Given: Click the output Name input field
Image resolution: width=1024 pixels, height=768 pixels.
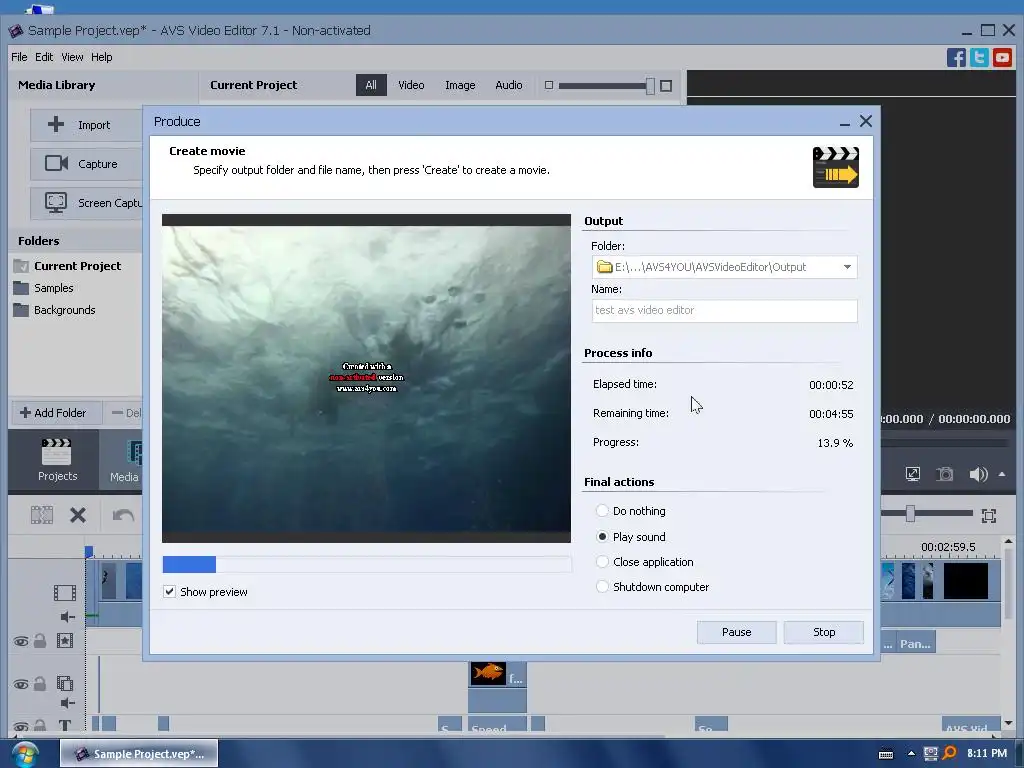Looking at the screenshot, I should pos(724,311).
